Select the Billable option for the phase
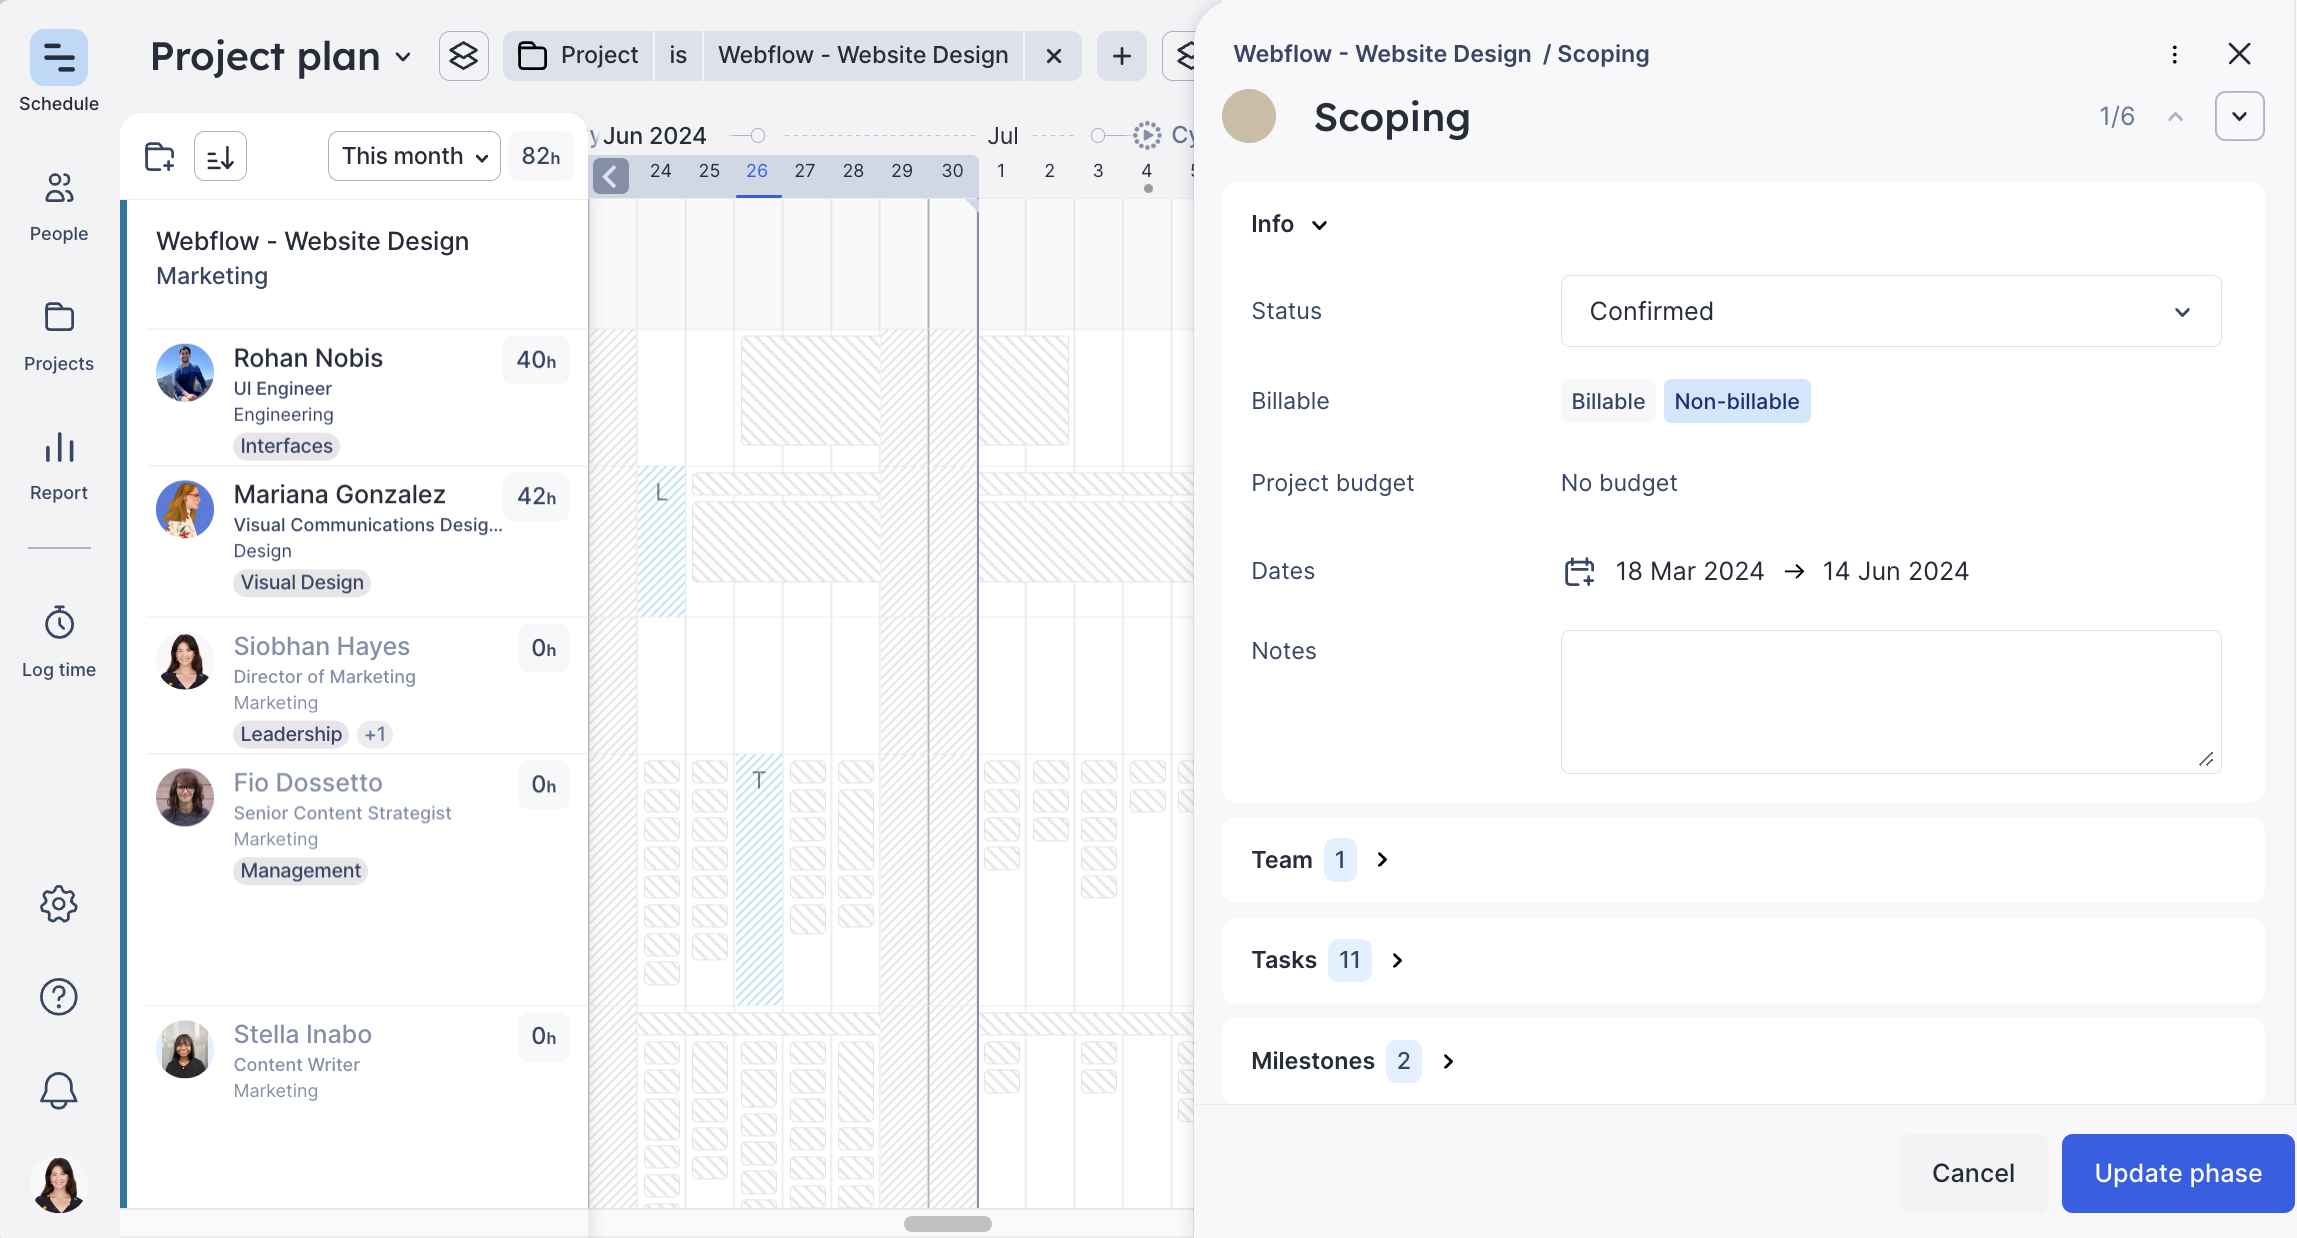2297x1238 pixels. tap(1606, 401)
